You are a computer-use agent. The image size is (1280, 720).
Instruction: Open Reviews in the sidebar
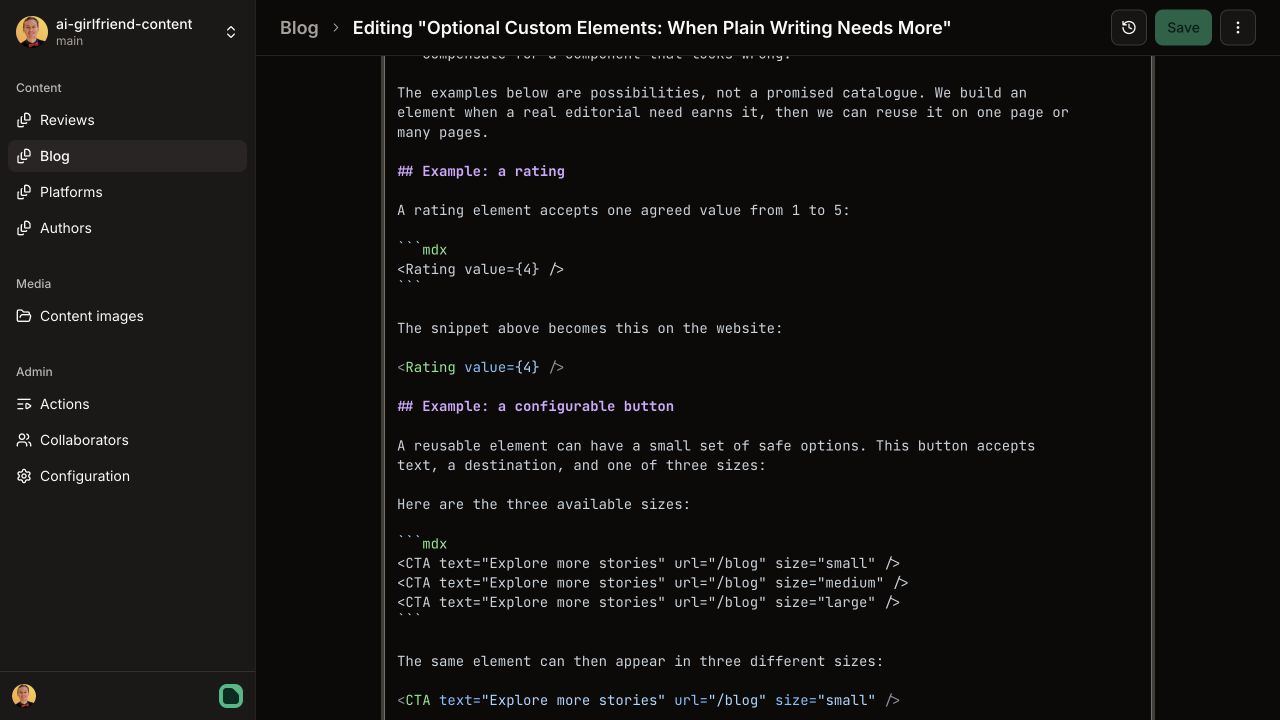[x=127, y=120]
